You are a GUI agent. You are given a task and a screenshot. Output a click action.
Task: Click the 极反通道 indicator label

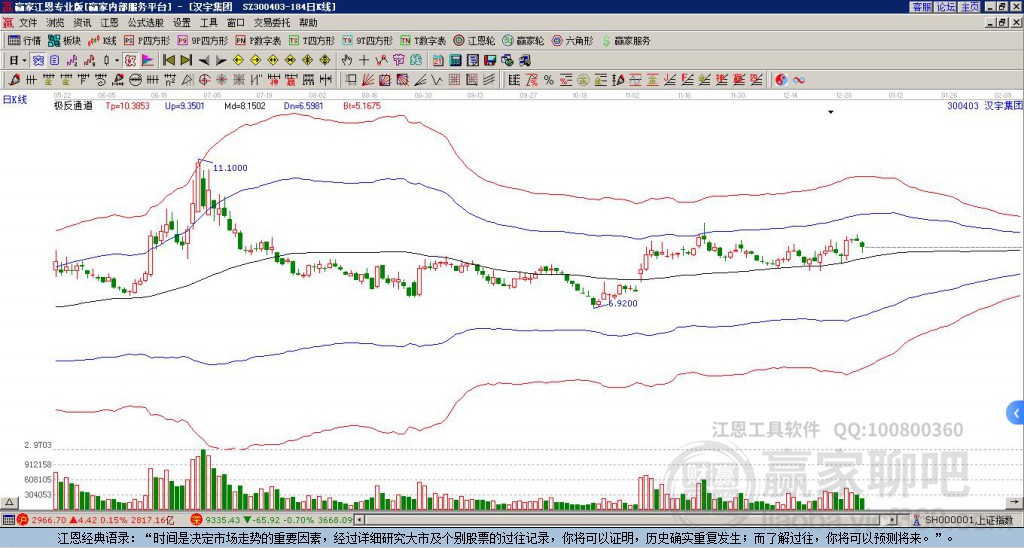tap(73, 105)
